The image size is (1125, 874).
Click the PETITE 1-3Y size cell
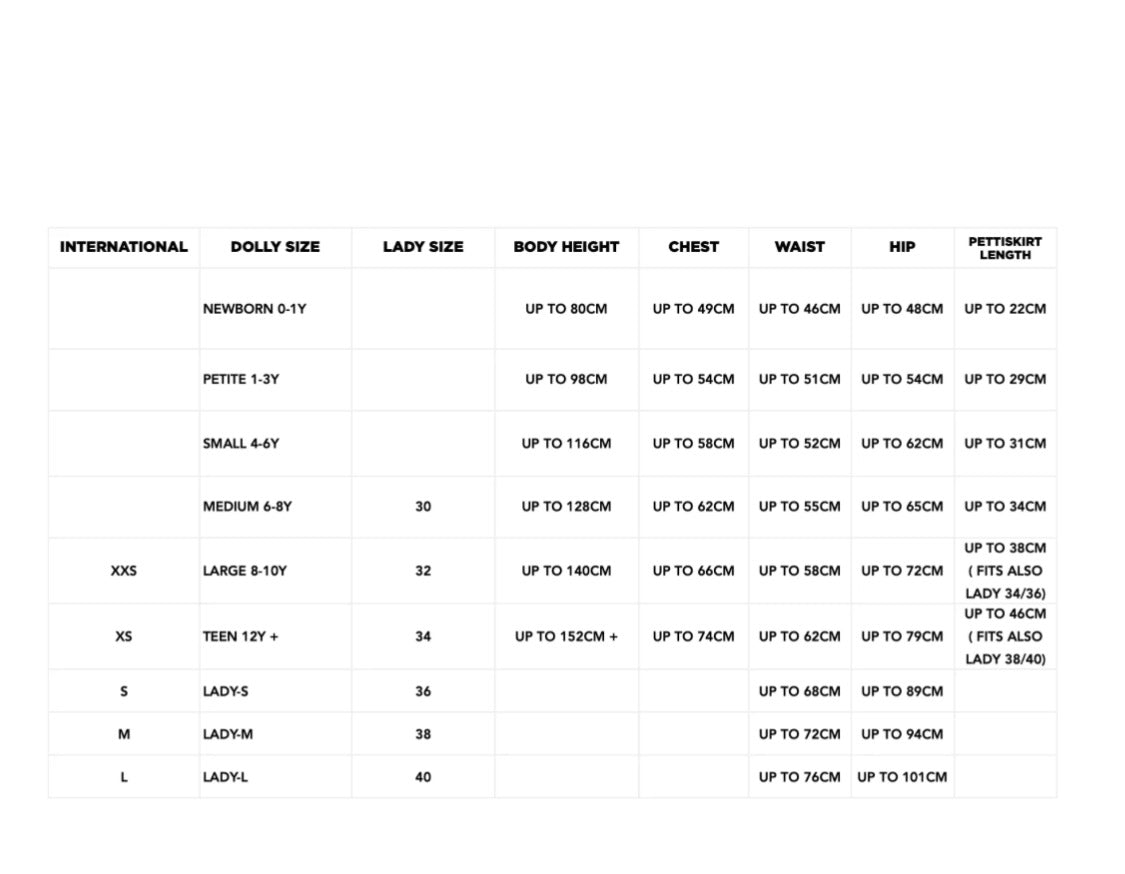(x=240, y=380)
